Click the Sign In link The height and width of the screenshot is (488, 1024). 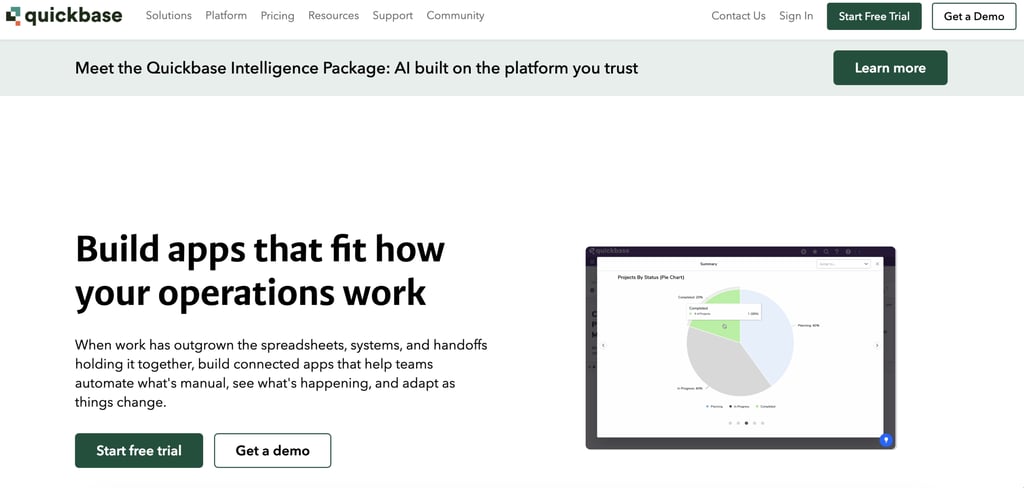point(796,16)
